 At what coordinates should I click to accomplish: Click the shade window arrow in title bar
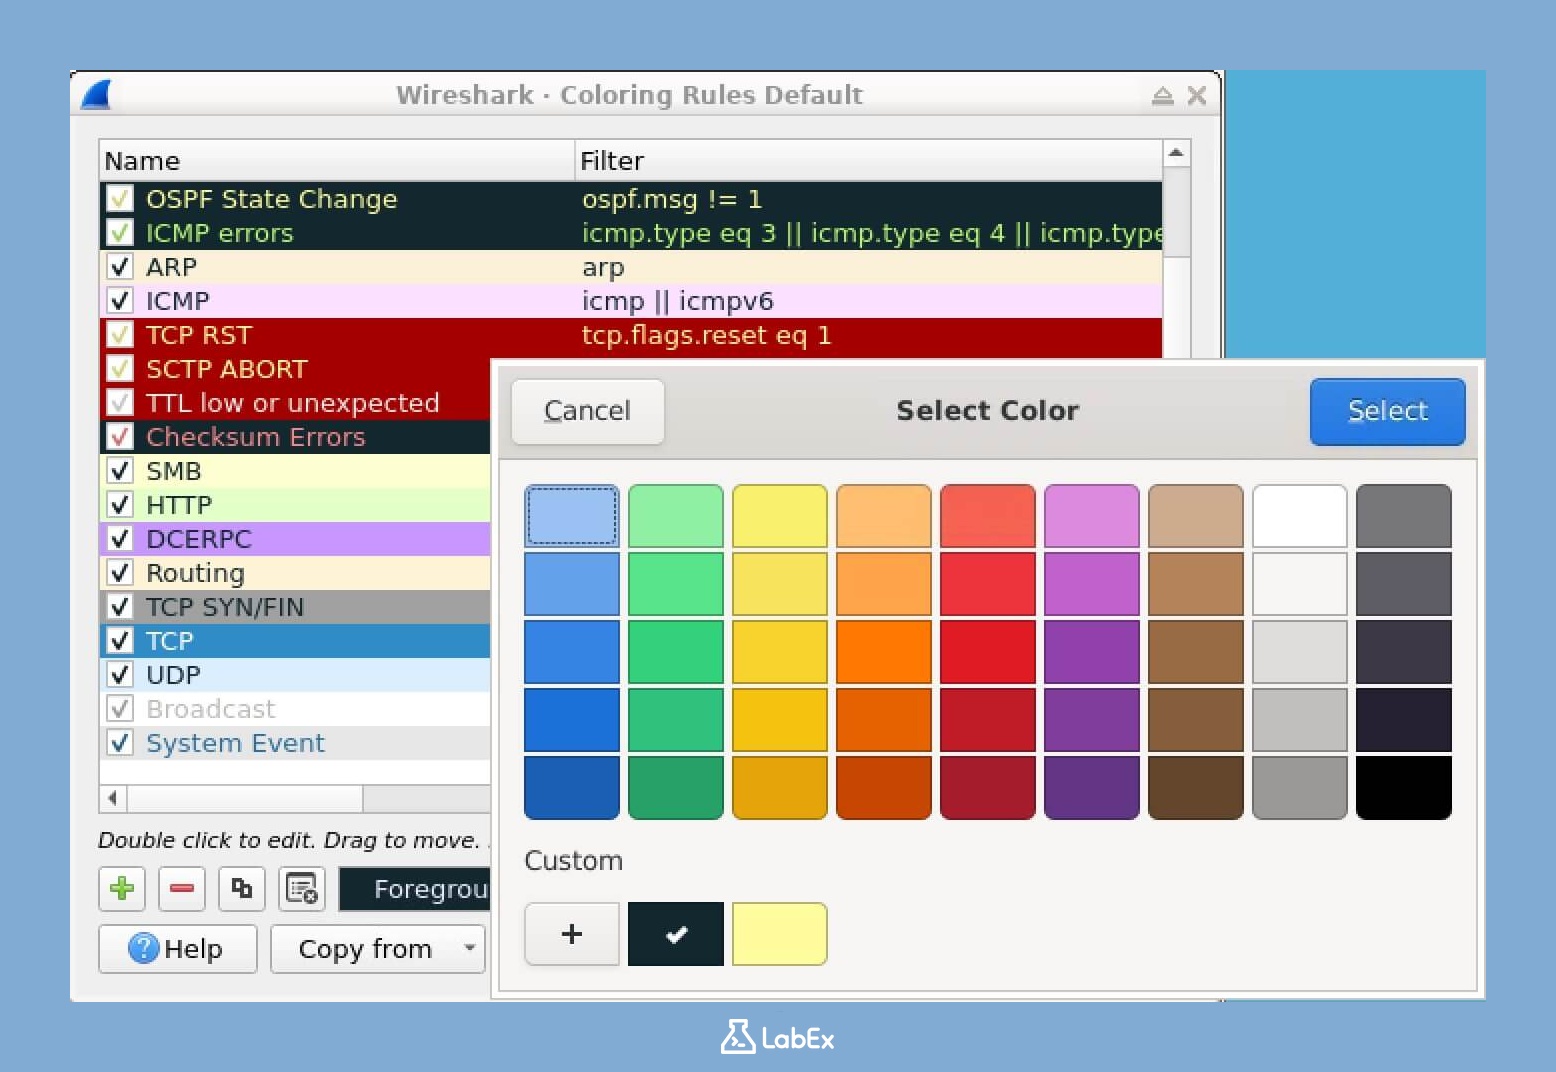click(1162, 96)
